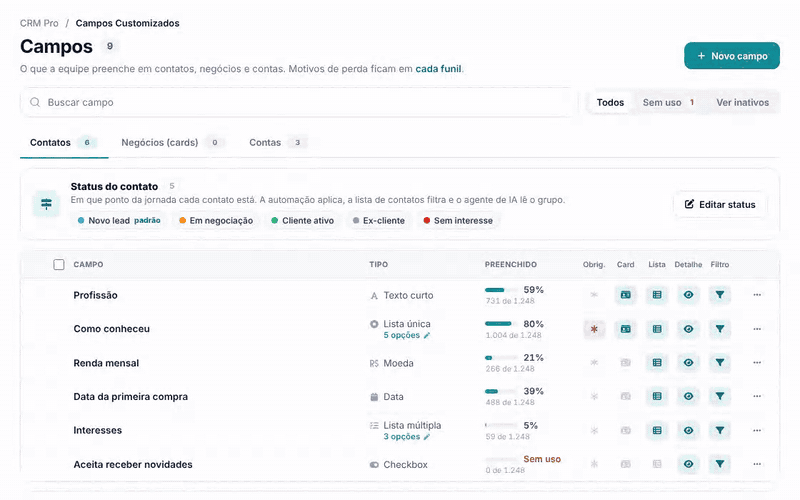Image resolution: width=800 pixels, height=500 pixels.
Task: Toggle Filtro funnel icon for Profissão
Action: pos(720,295)
